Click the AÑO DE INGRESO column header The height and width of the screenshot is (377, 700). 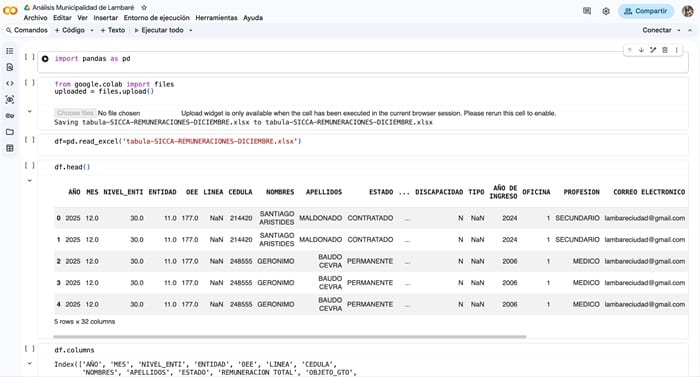[503, 192]
